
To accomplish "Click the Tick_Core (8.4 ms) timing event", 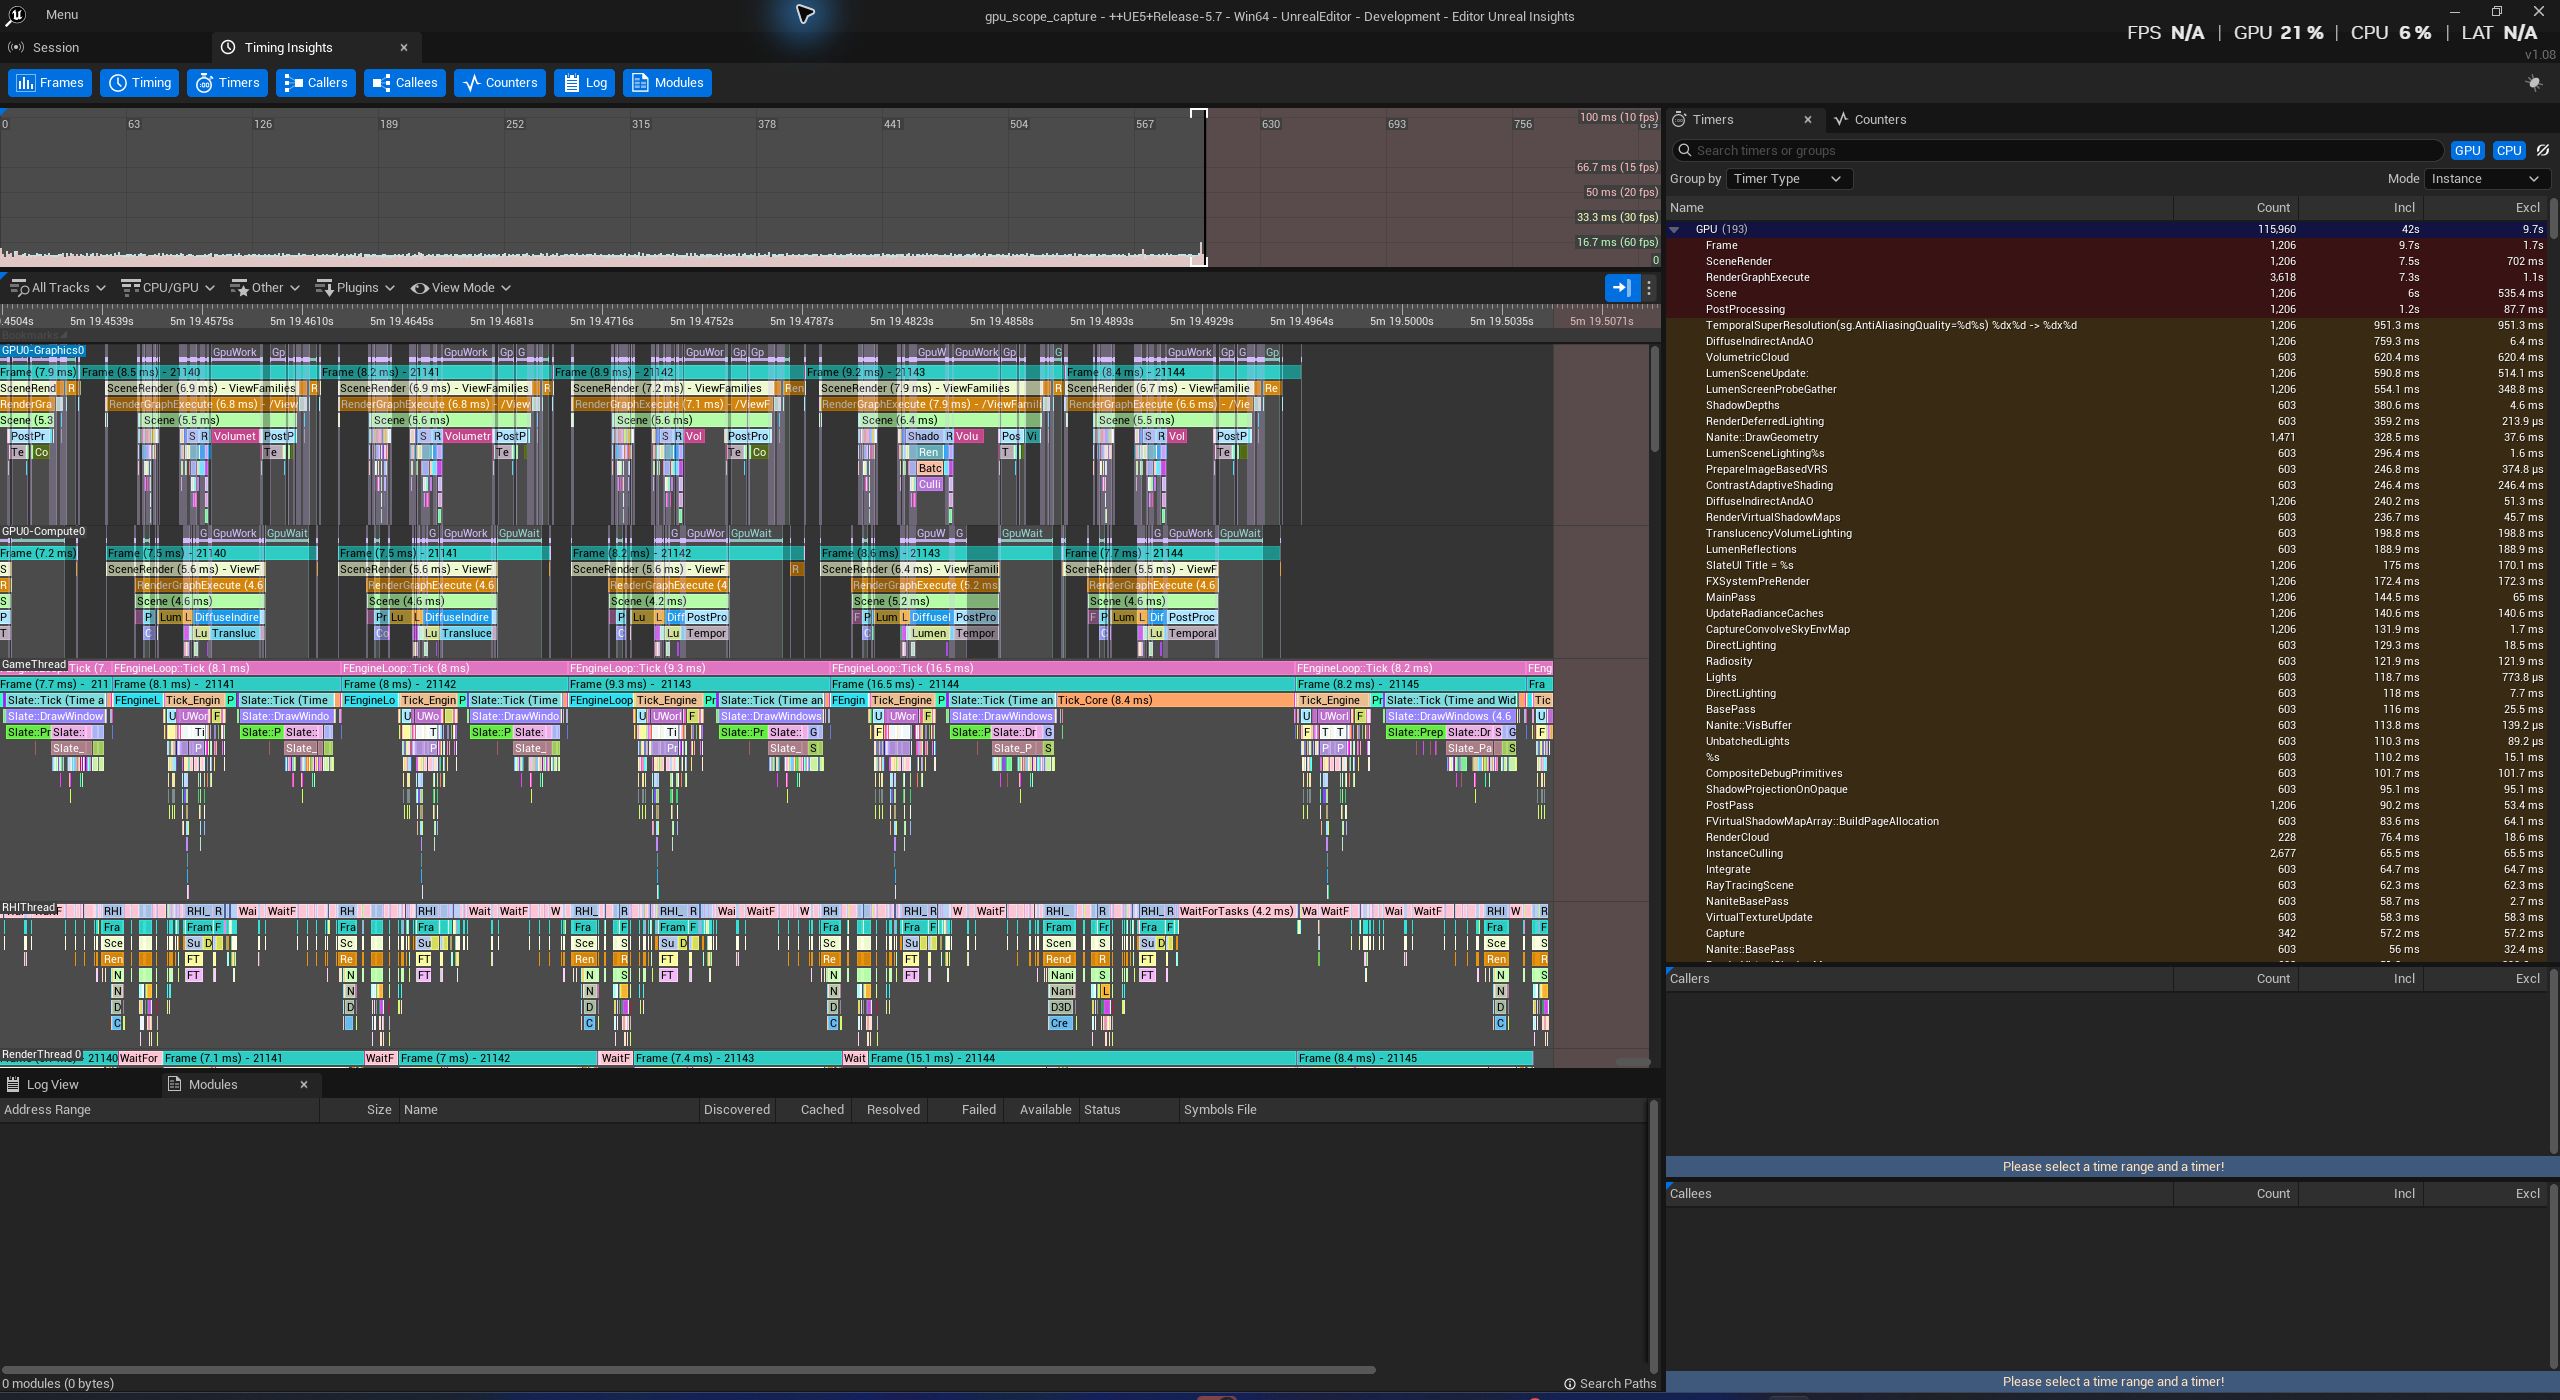I will pyautogui.click(x=1175, y=700).
